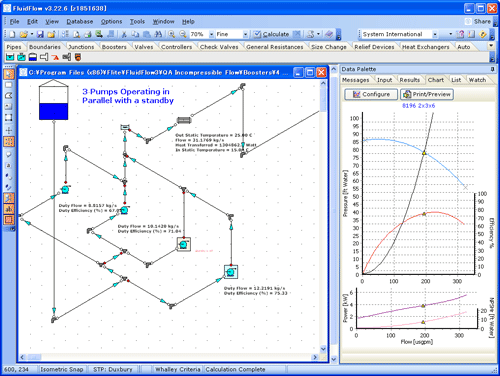
Task: Switch to the Boosters component tab
Action: coord(114,47)
